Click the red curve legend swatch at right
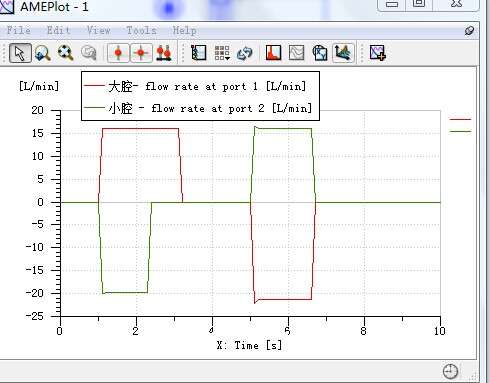This screenshot has height=383, width=490. [460, 119]
